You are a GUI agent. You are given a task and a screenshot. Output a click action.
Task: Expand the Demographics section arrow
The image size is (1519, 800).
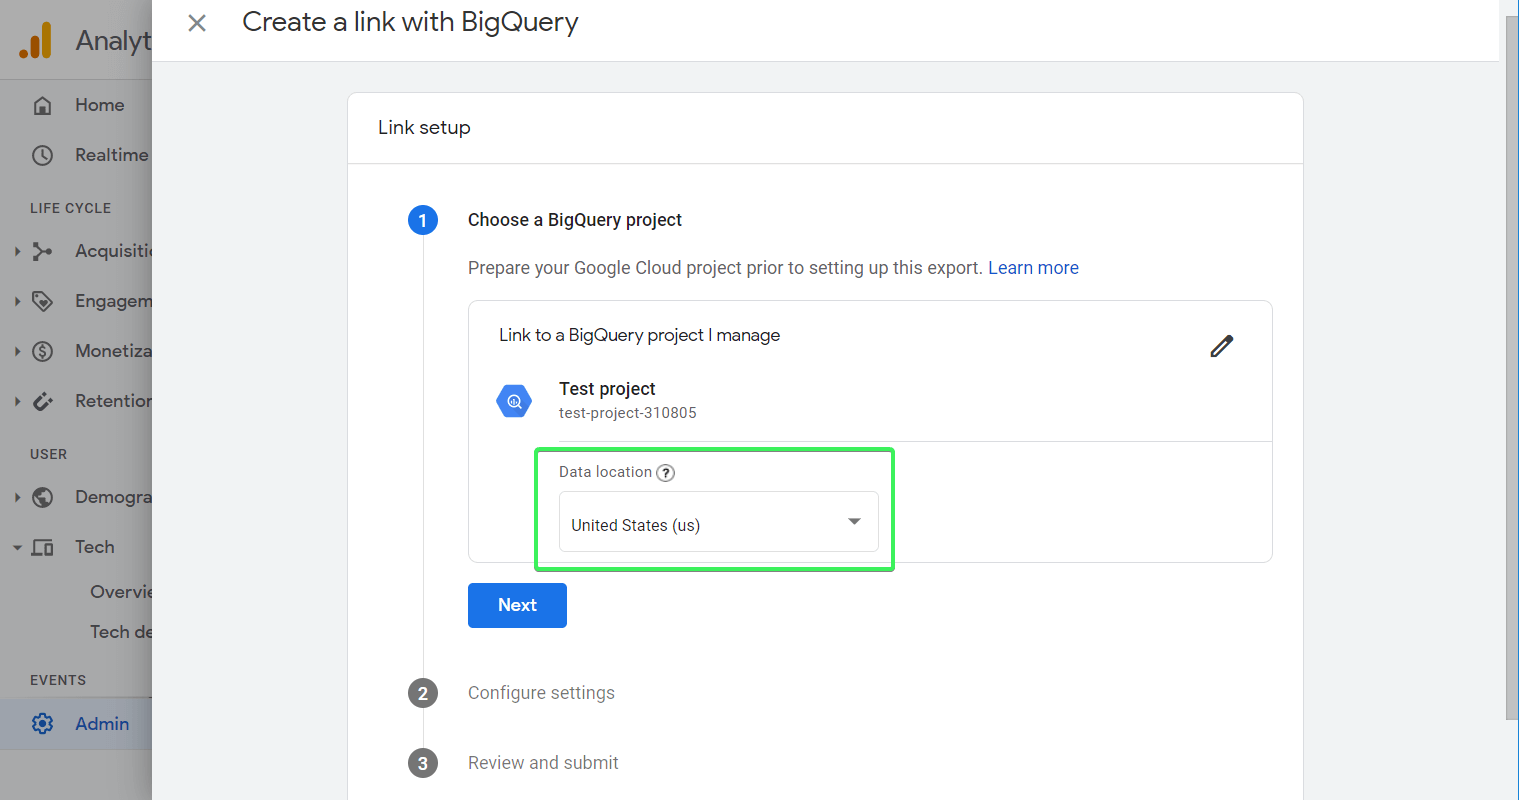[x=17, y=497]
